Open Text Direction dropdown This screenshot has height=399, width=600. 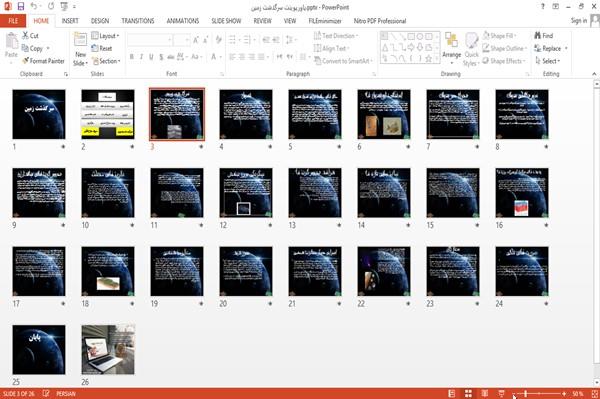point(336,36)
